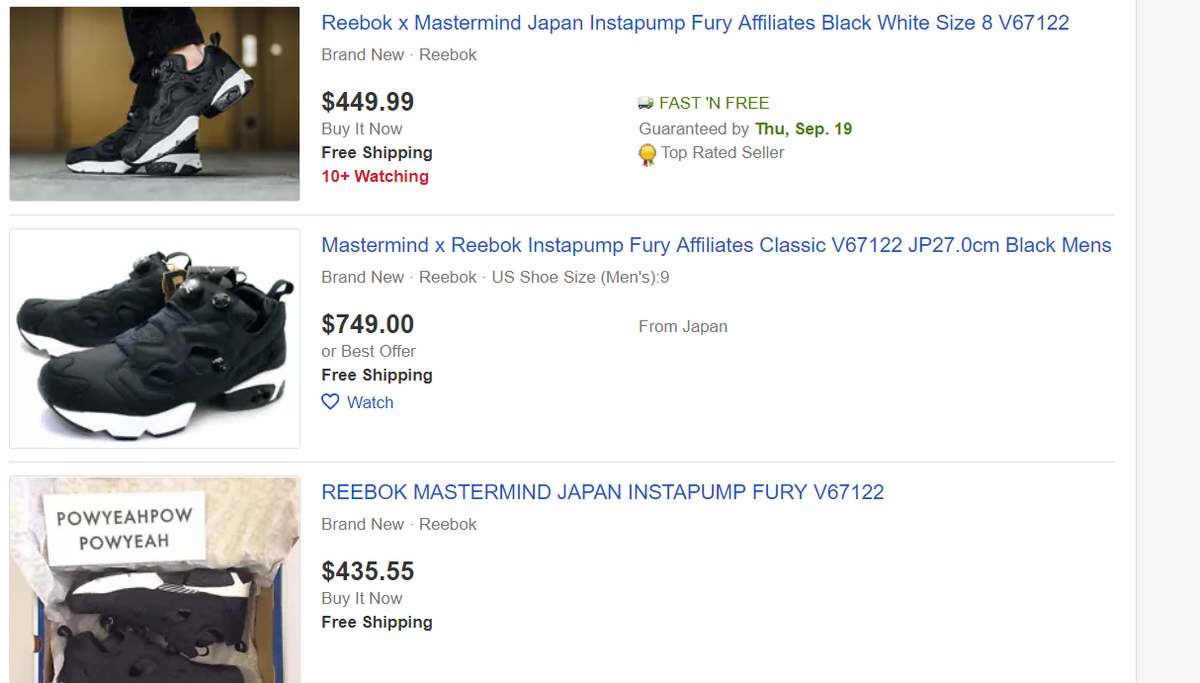Click the or Best Offer text

(x=368, y=351)
